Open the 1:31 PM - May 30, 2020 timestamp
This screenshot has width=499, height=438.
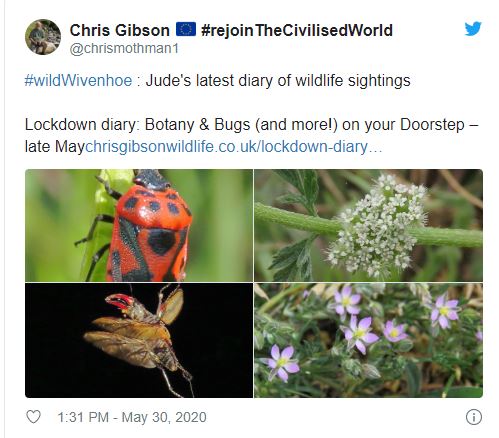coord(132,417)
